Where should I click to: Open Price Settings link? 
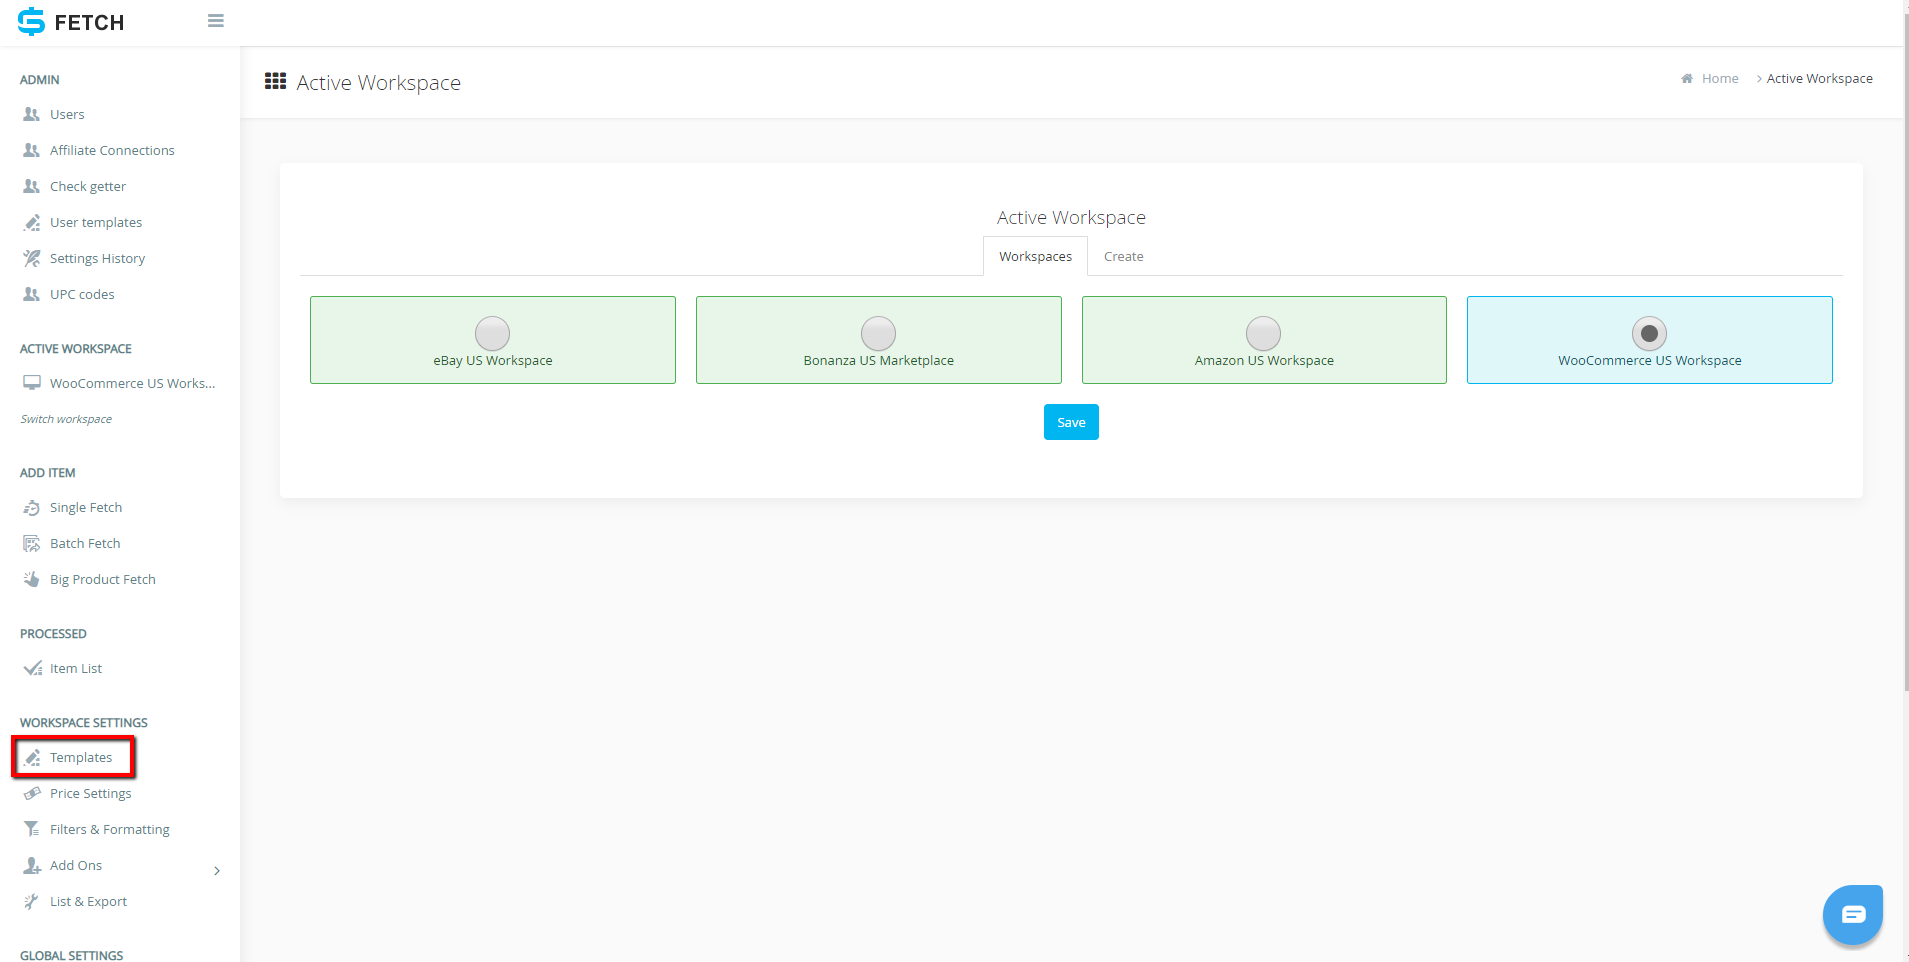[91, 793]
